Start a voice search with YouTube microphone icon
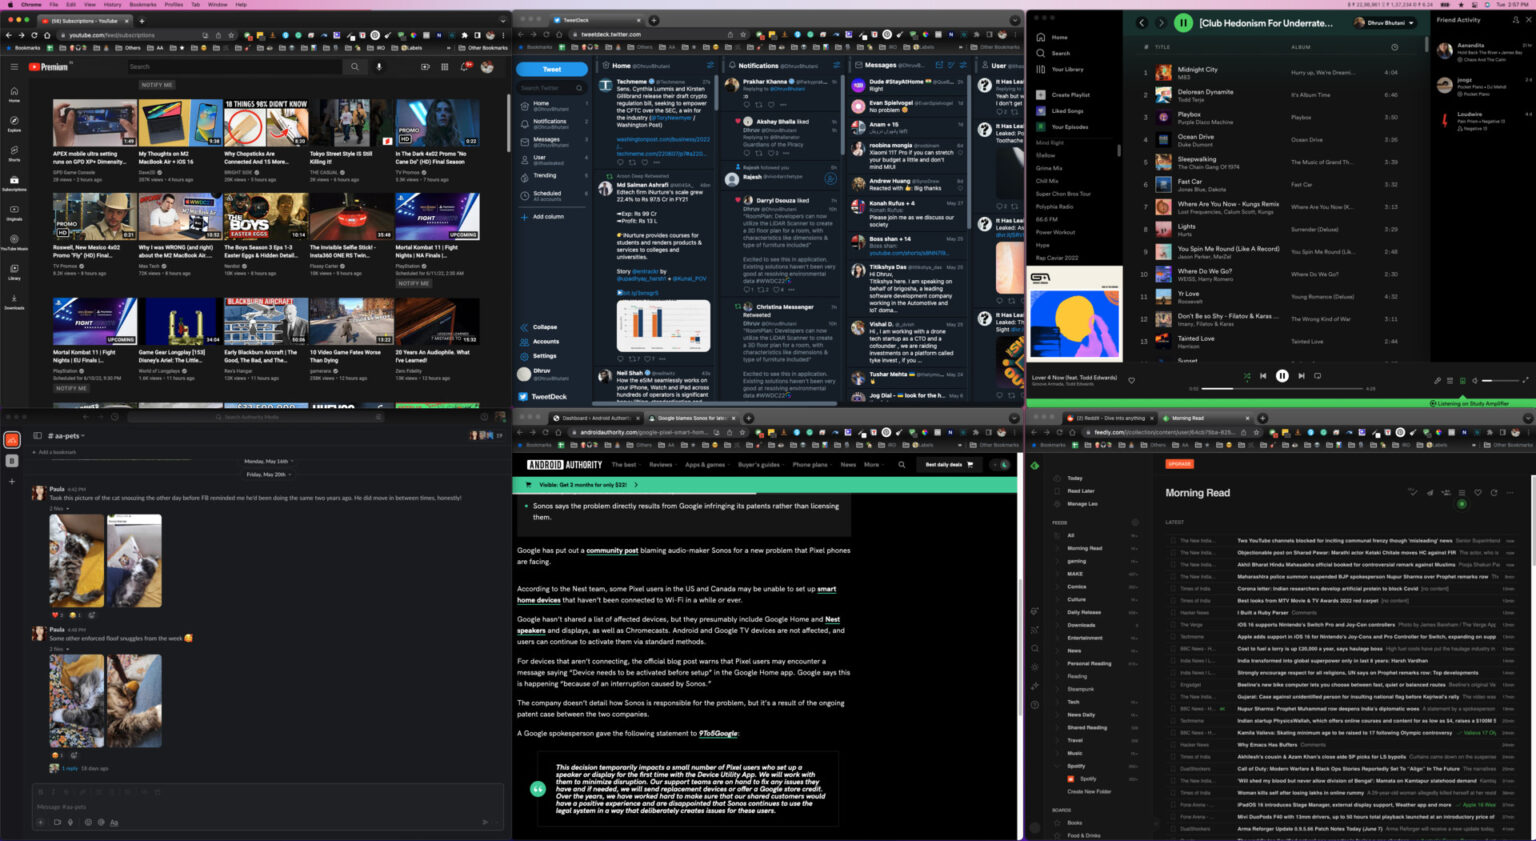Image resolution: width=1536 pixels, height=841 pixels. 377,67
